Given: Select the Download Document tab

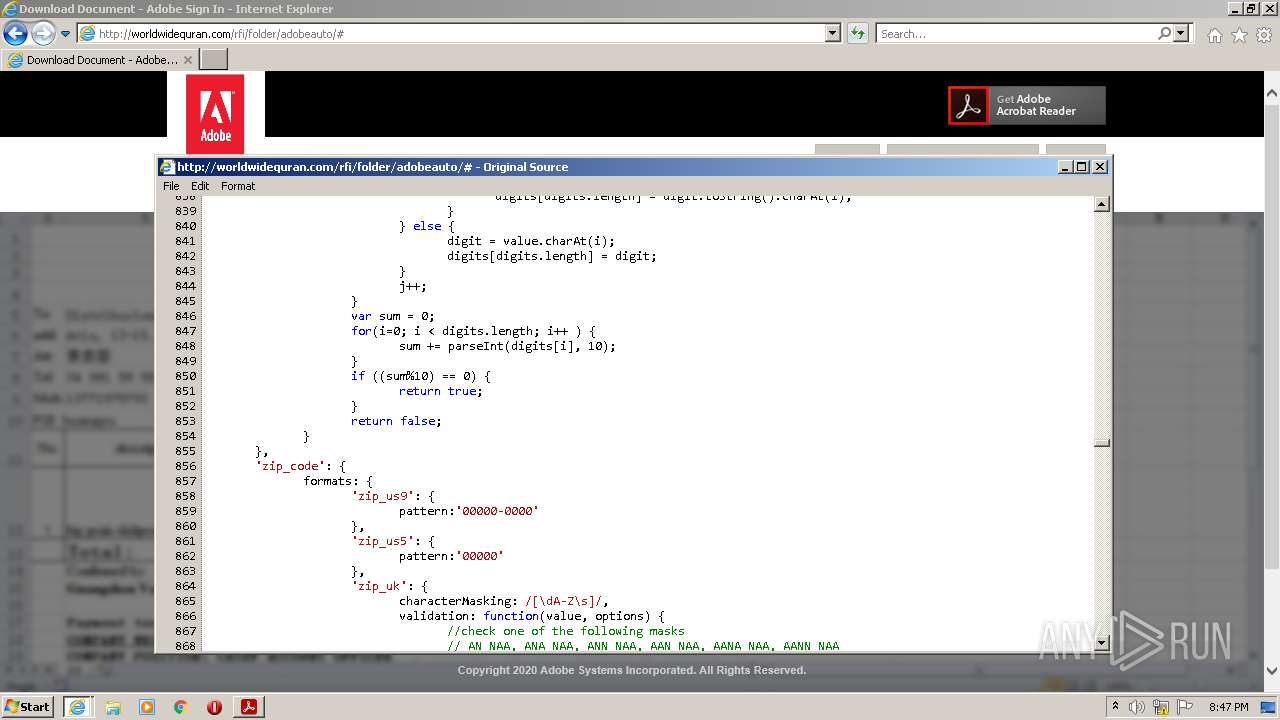Looking at the screenshot, I should click(x=100, y=60).
